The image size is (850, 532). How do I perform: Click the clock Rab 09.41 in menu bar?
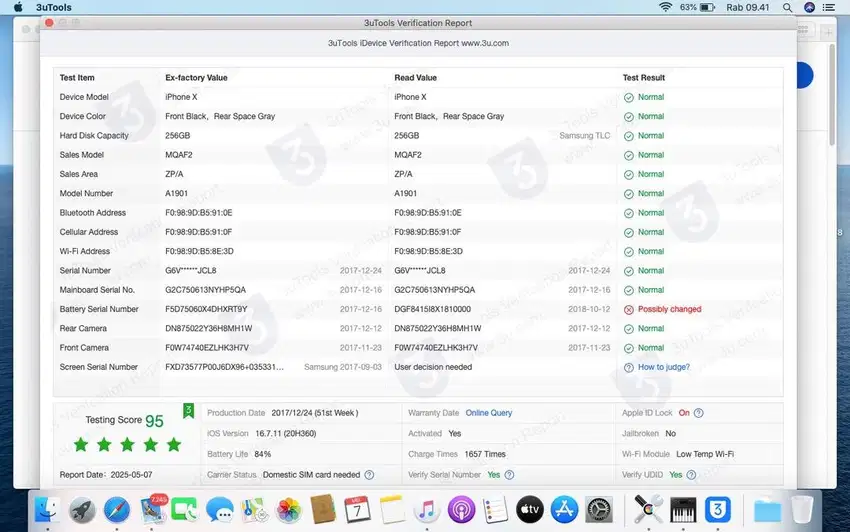[x=748, y=8]
